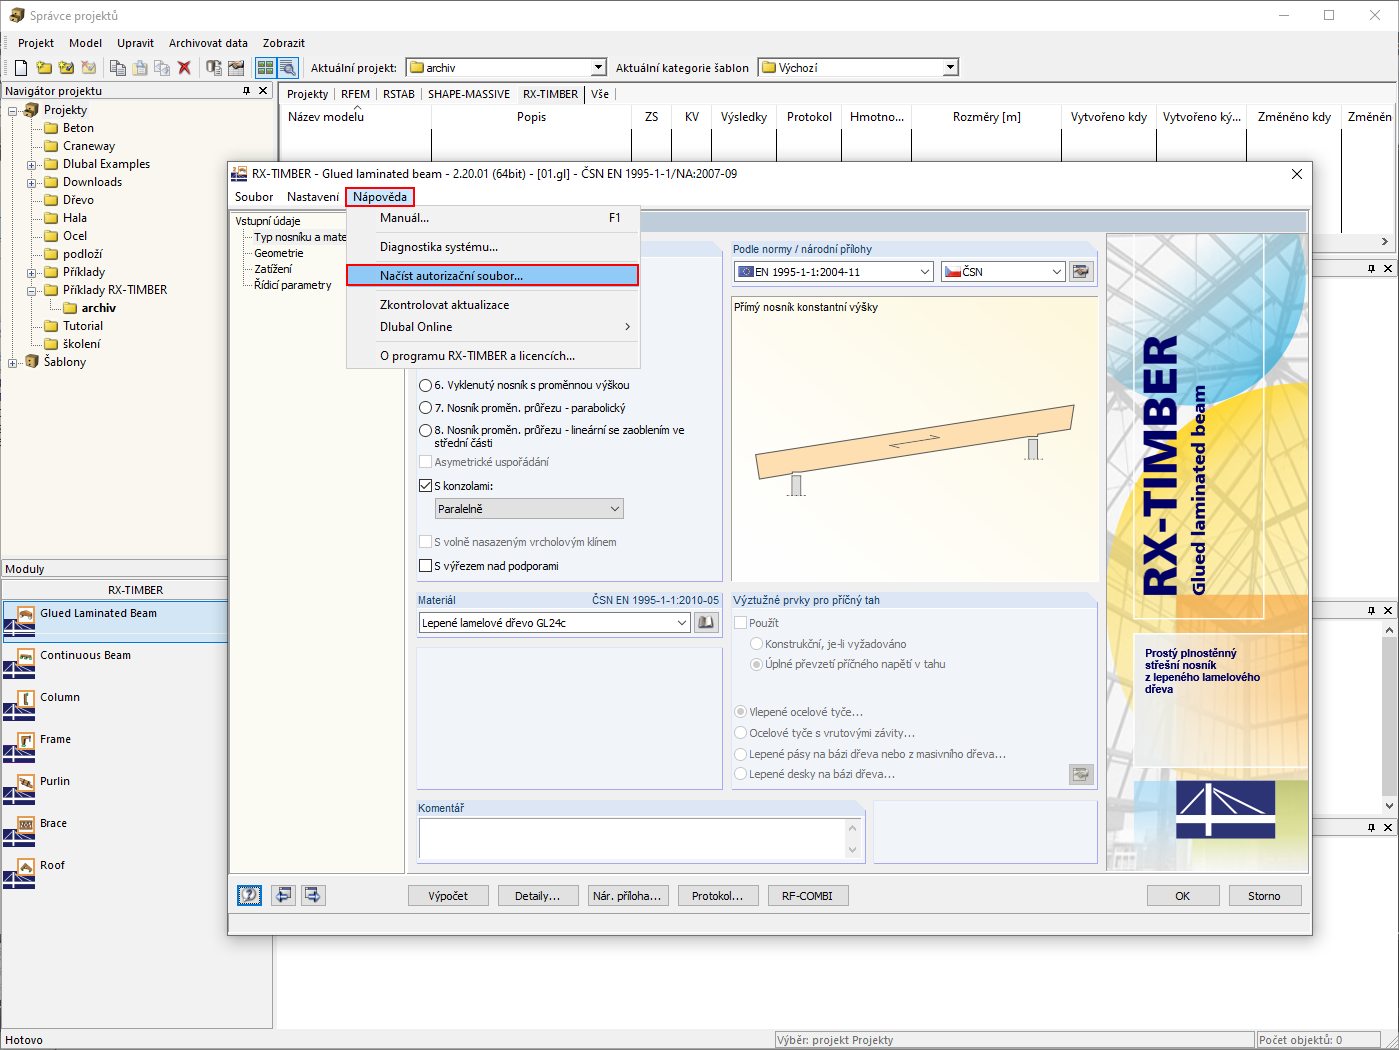This screenshot has width=1399, height=1050.
Task: Select Geometrie tree item
Action: [279, 253]
